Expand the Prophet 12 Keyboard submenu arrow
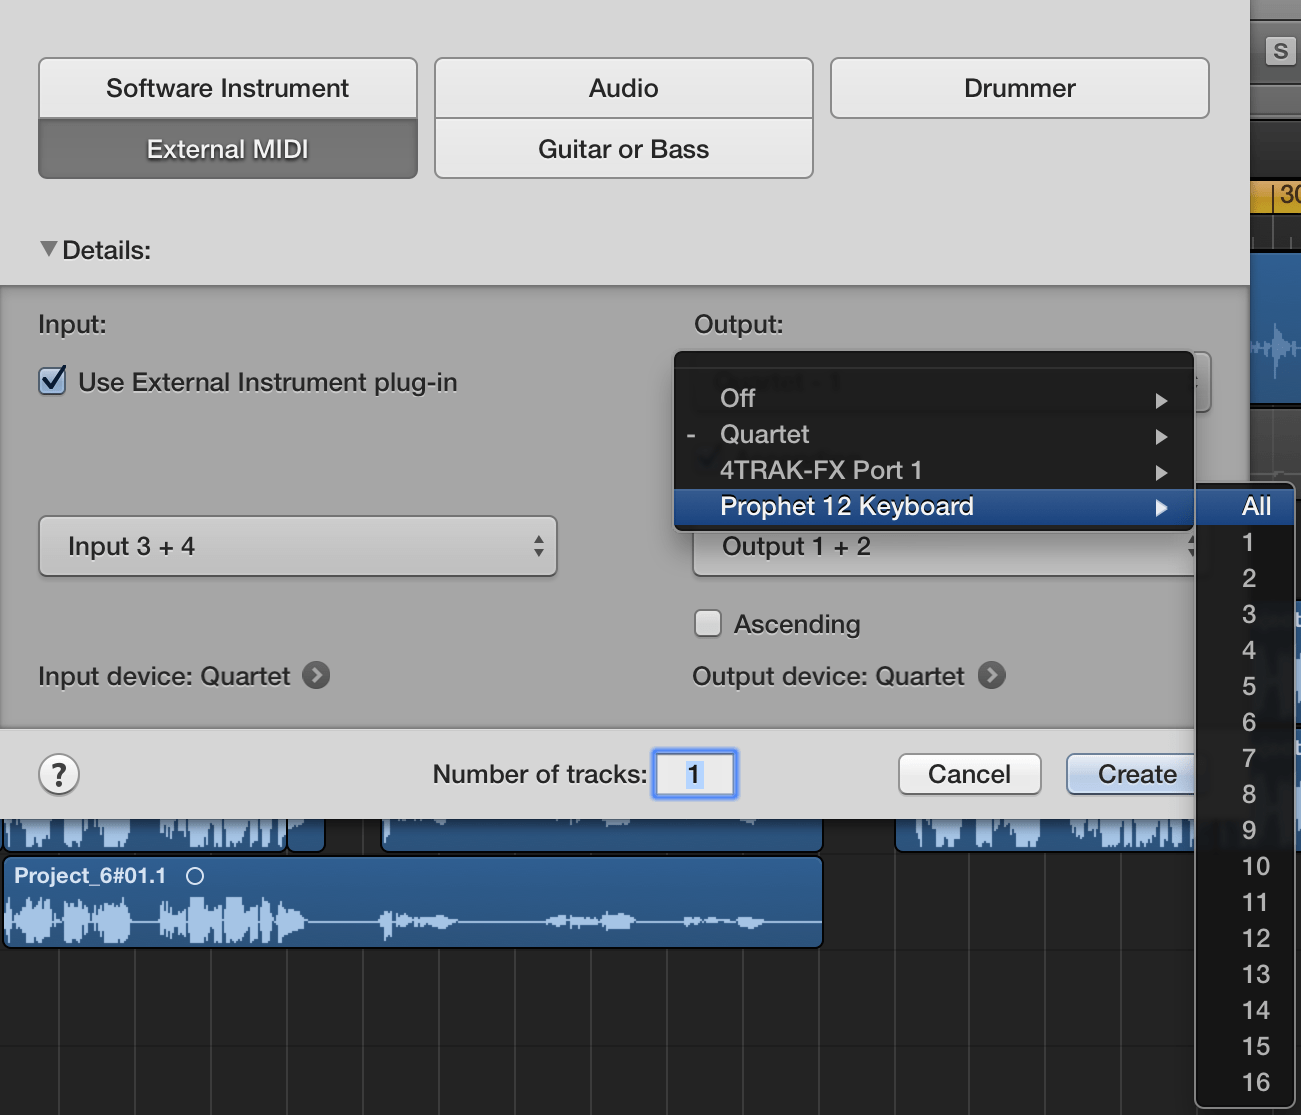The image size is (1301, 1115). click(1161, 508)
